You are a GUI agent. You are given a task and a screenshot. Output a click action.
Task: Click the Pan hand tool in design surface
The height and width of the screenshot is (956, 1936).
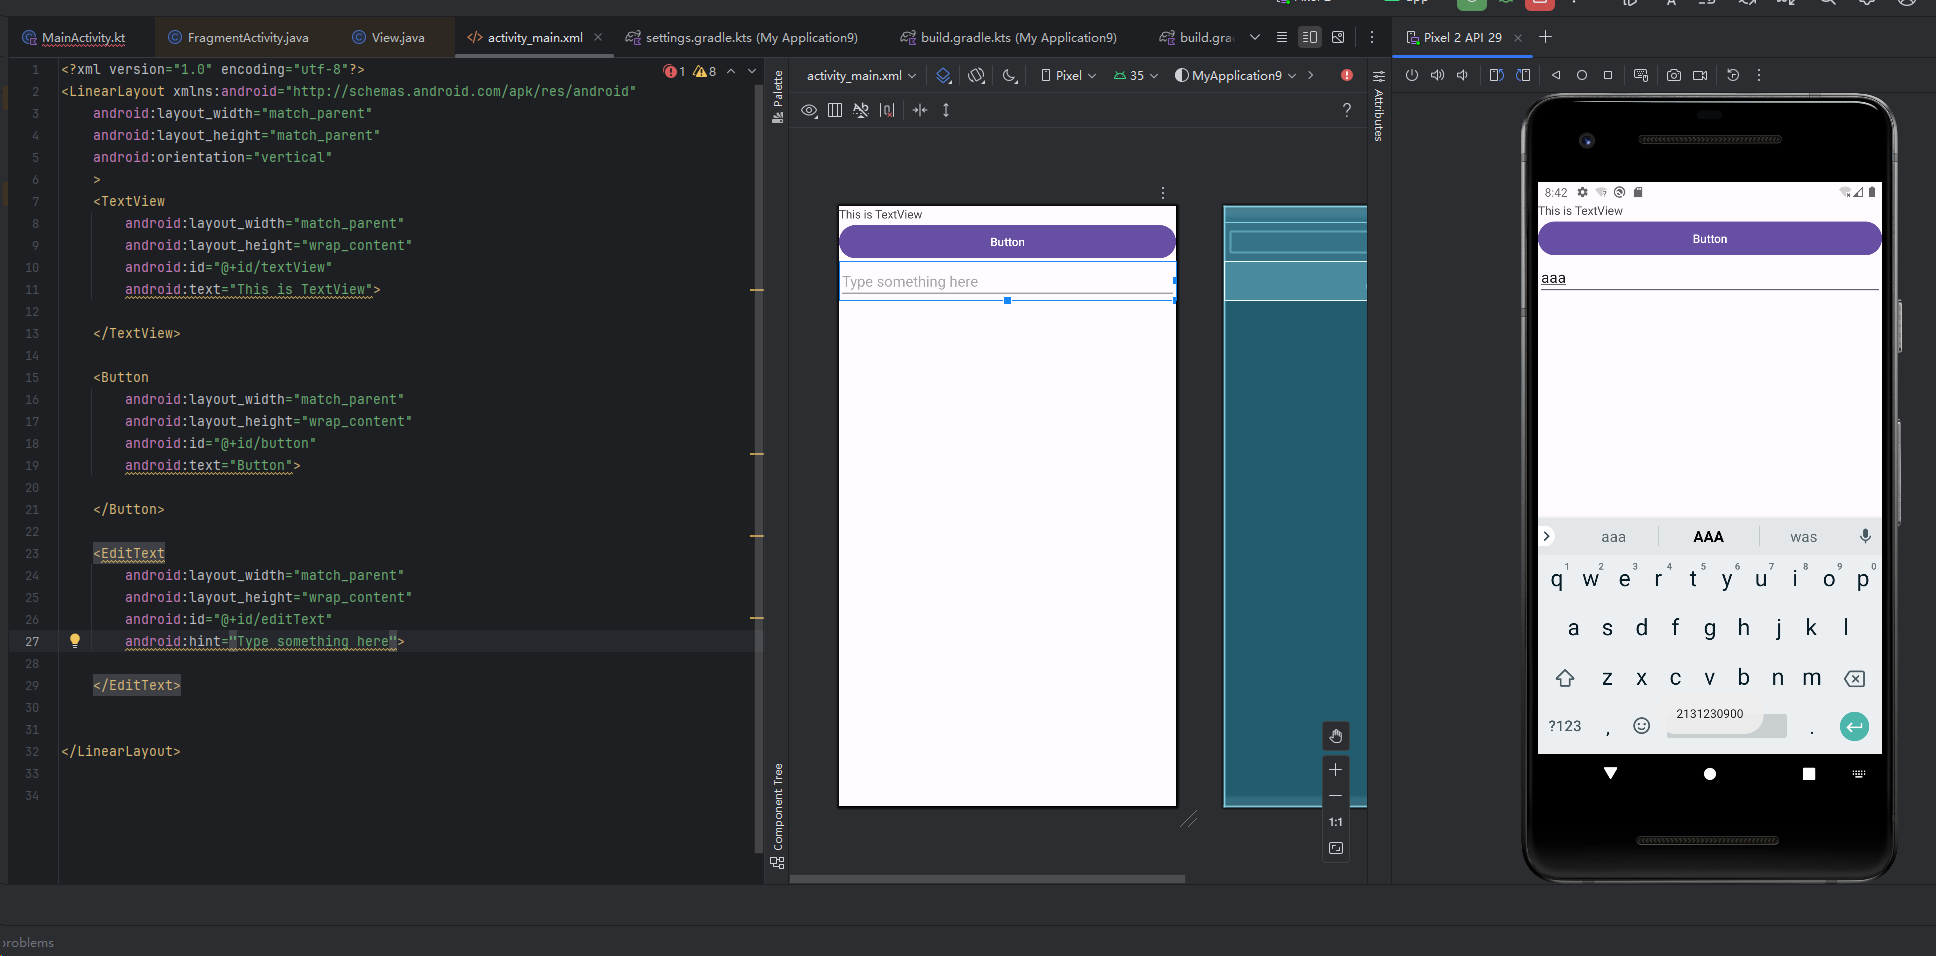coord(1336,736)
